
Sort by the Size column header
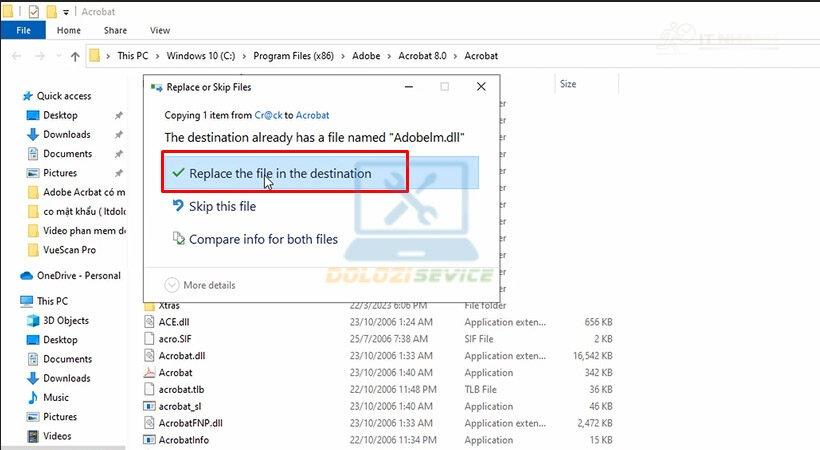(568, 84)
